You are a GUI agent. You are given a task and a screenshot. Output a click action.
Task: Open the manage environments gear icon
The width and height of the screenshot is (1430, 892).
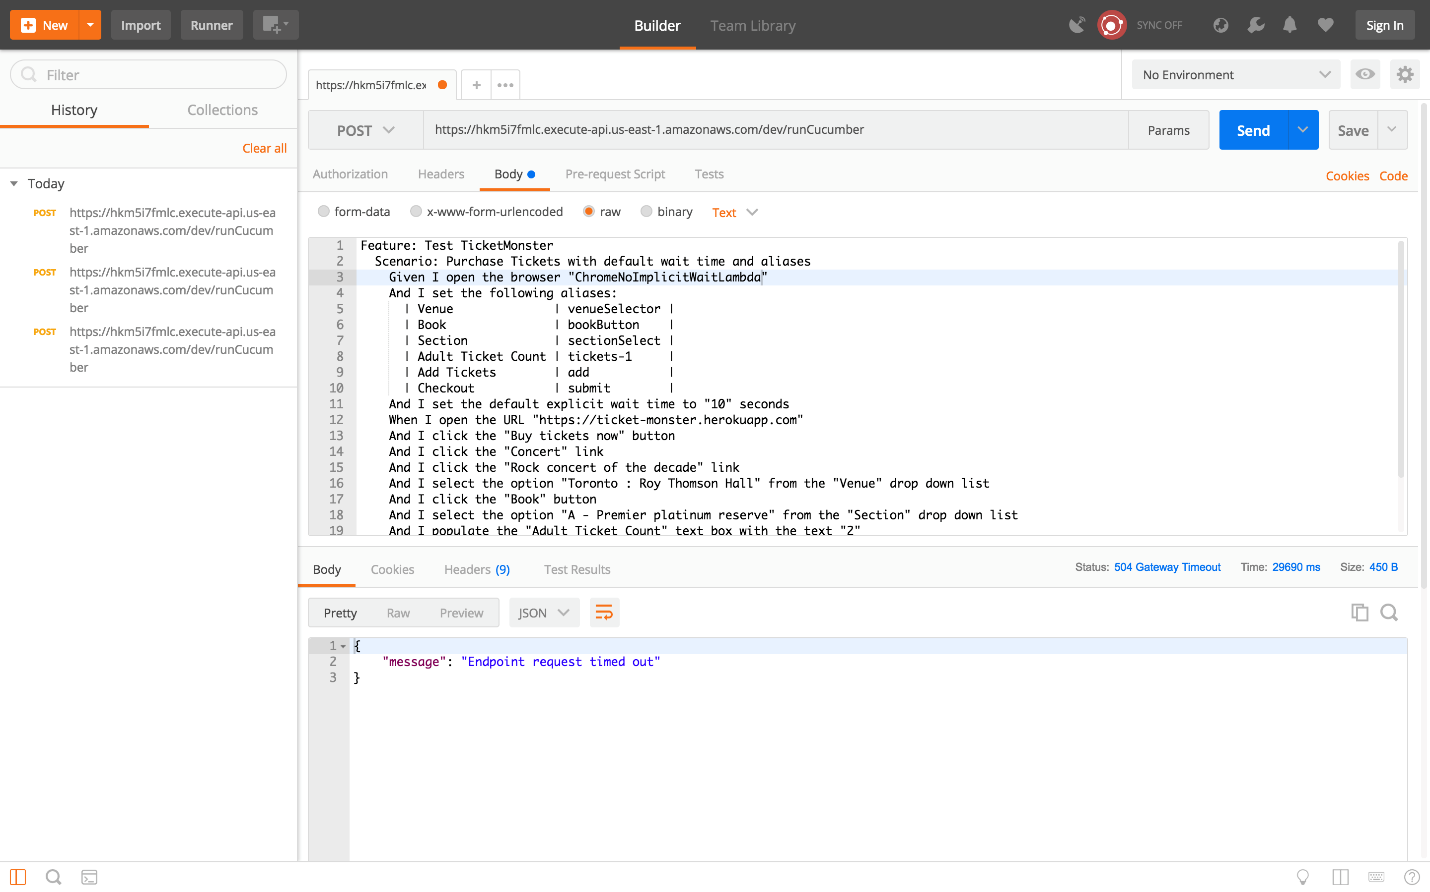coord(1405,74)
